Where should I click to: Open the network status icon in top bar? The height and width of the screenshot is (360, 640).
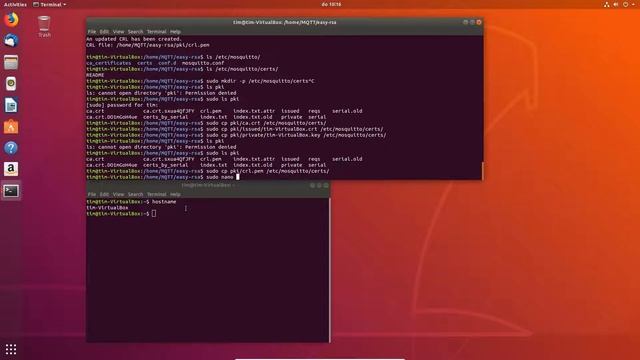(x=607, y=4)
